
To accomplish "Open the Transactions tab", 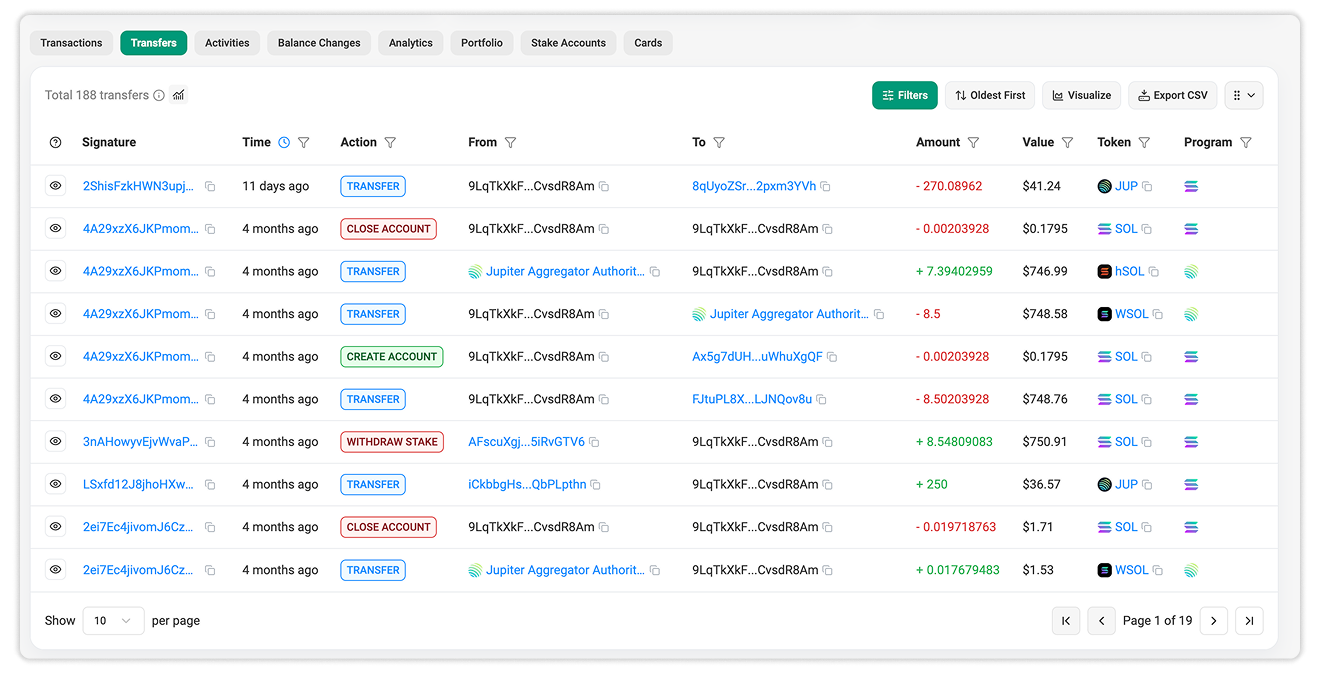I will 71,43.
